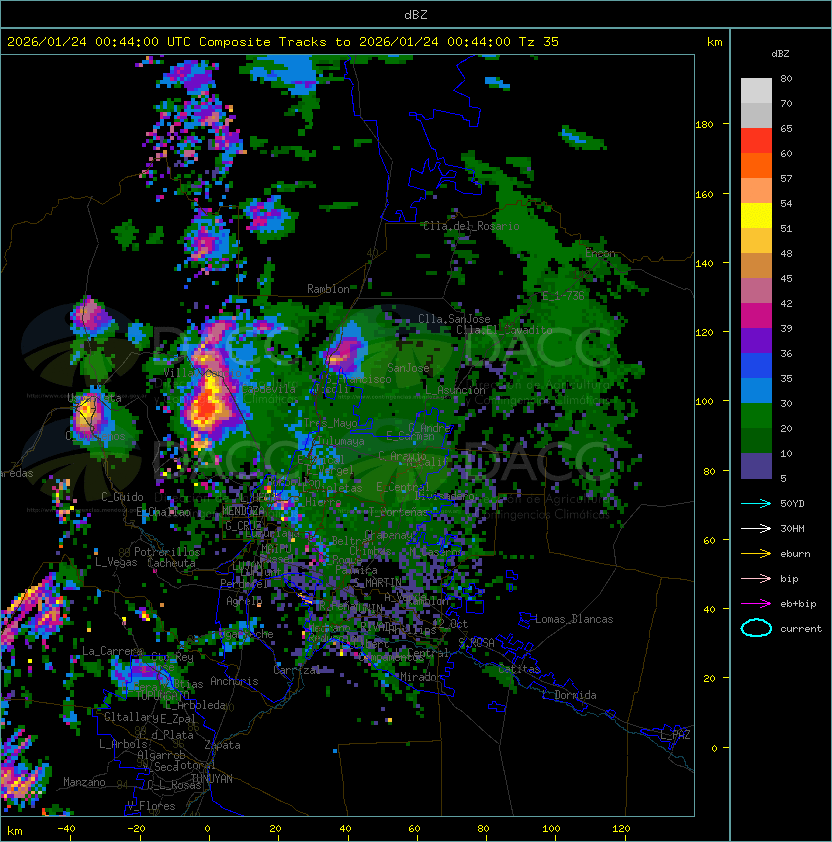This screenshot has height=842, width=832.
Task: Click the Encon map label
Action: 600,253
